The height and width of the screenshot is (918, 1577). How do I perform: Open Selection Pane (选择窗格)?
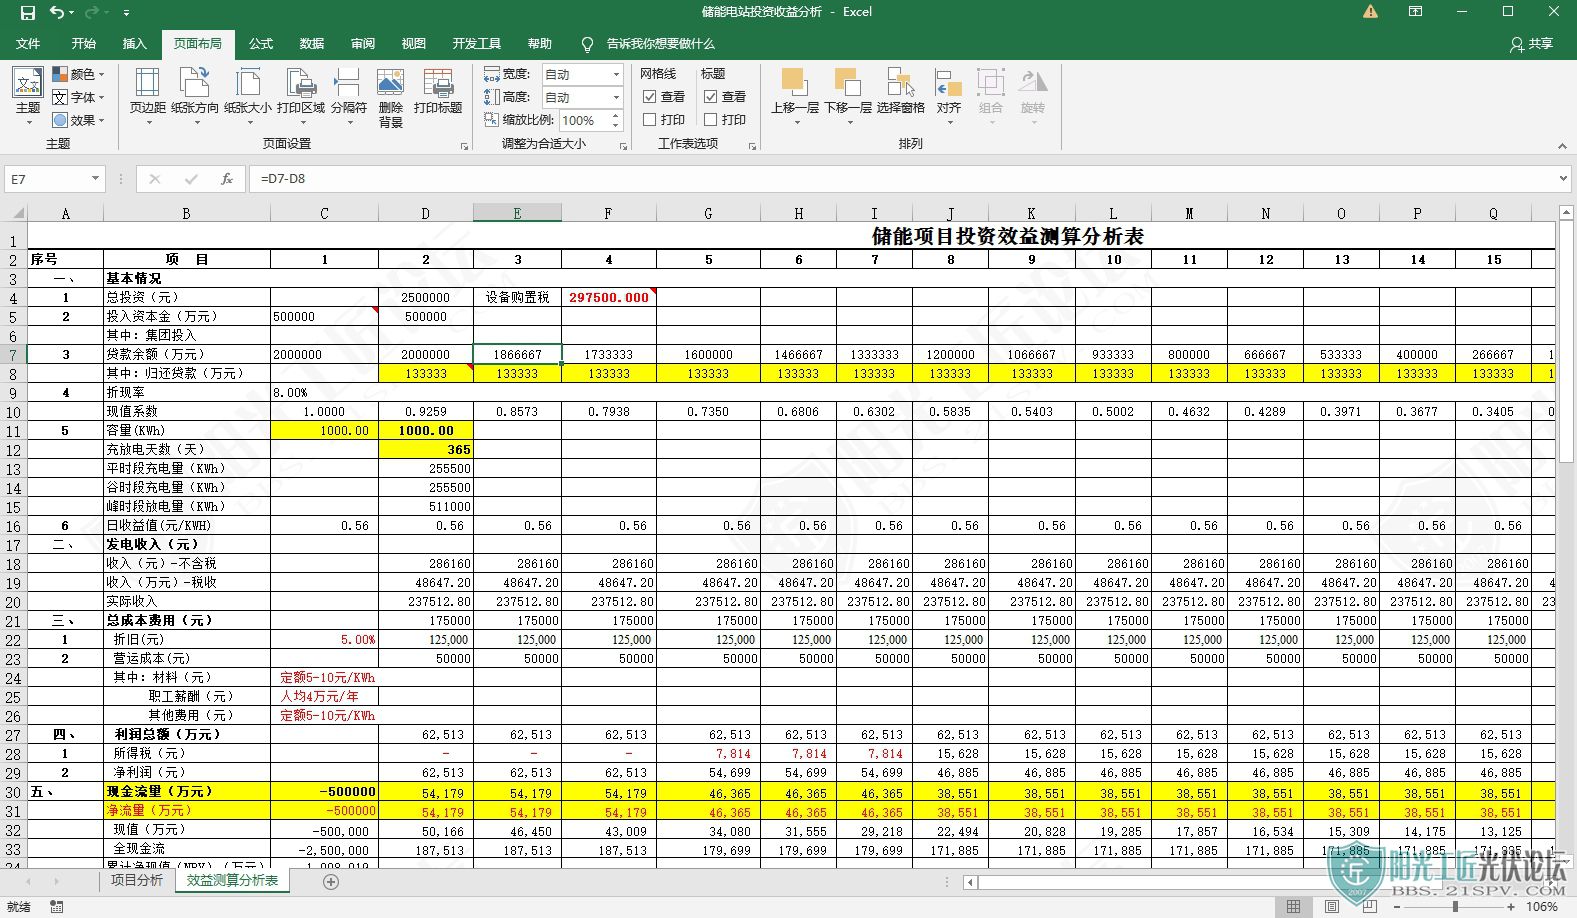(901, 92)
